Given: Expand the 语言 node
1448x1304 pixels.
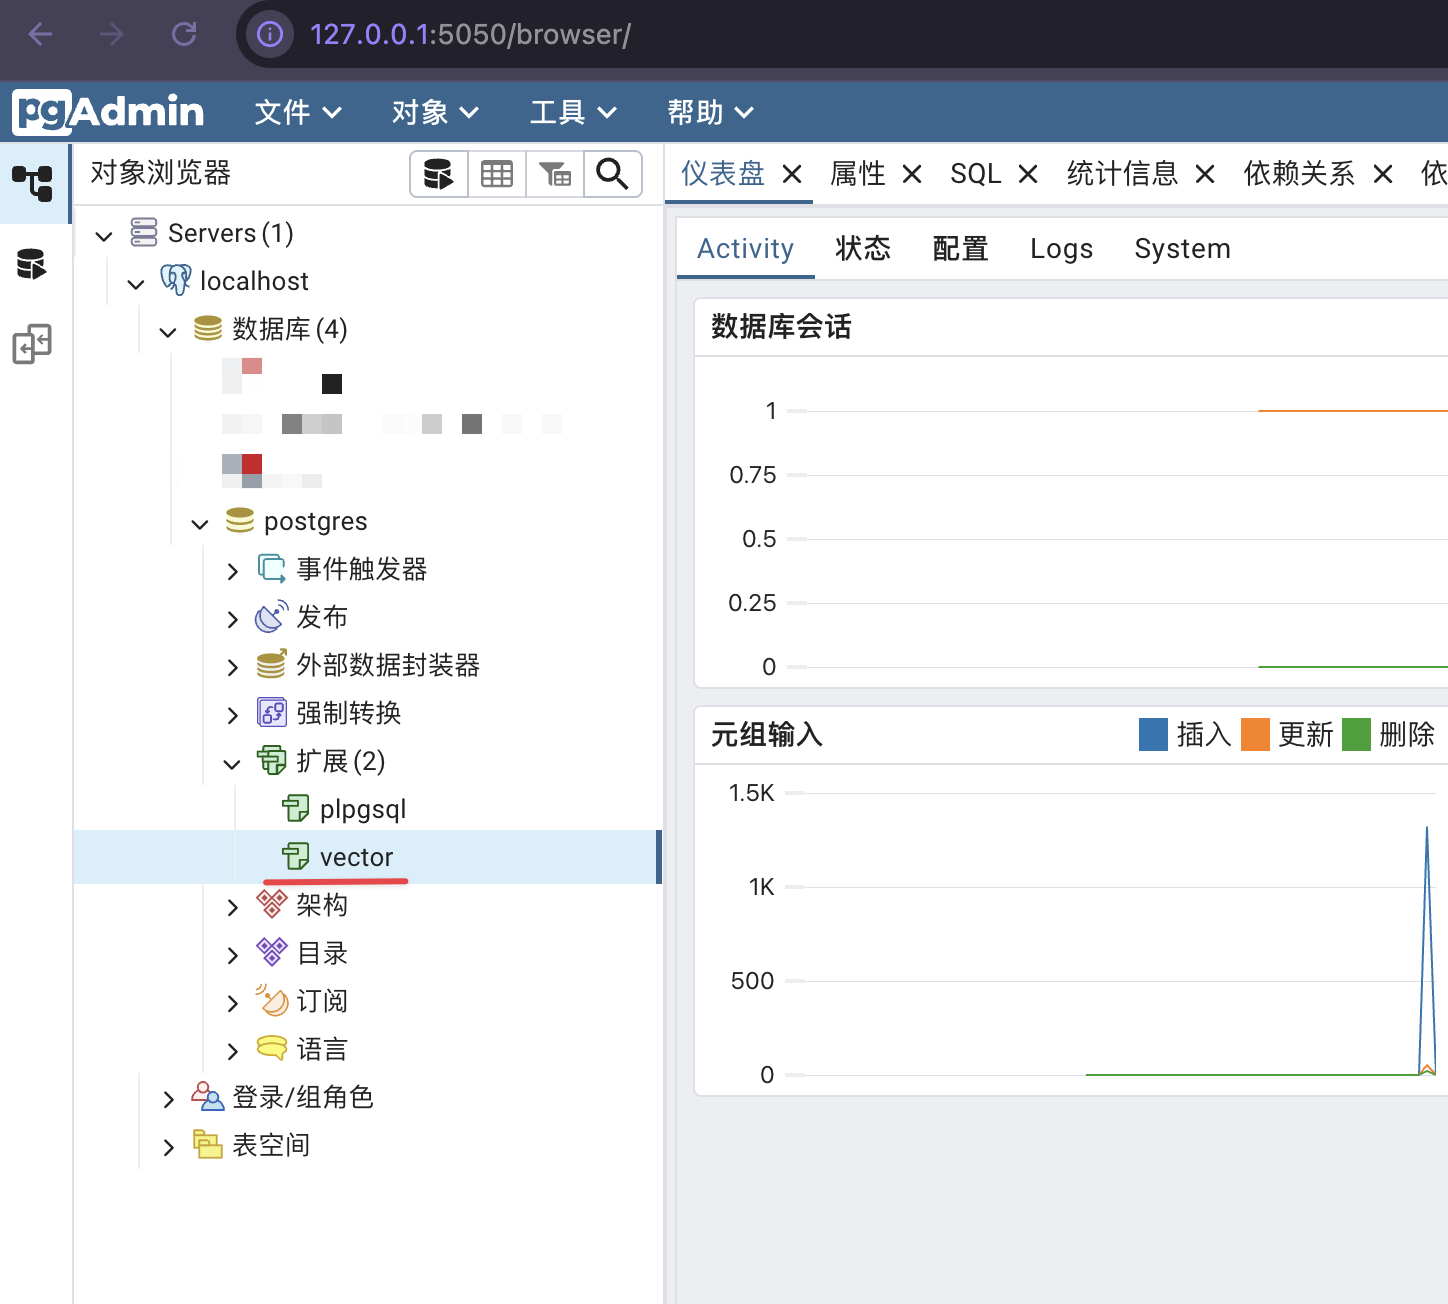Looking at the screenshot, I should click(232, 1051).
